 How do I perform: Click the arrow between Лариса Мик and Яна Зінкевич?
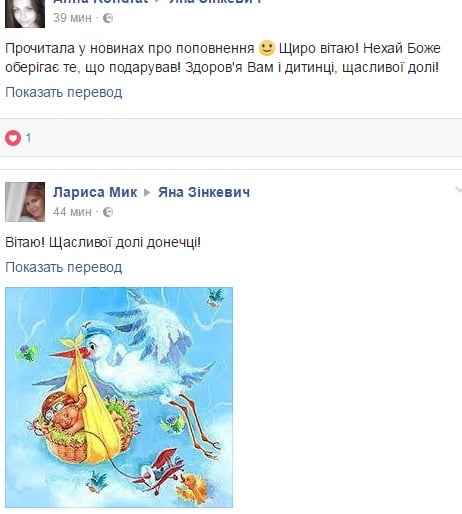click(x=147, y=193)
